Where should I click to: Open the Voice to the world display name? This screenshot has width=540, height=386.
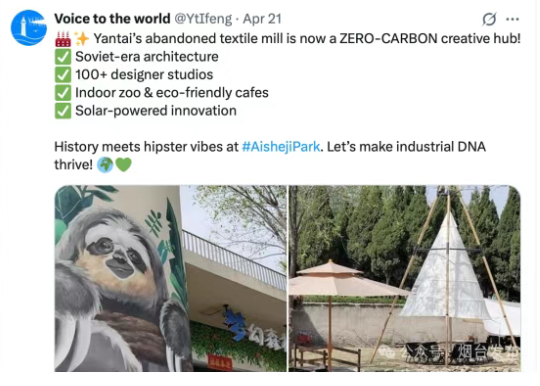tap(112, 19)
